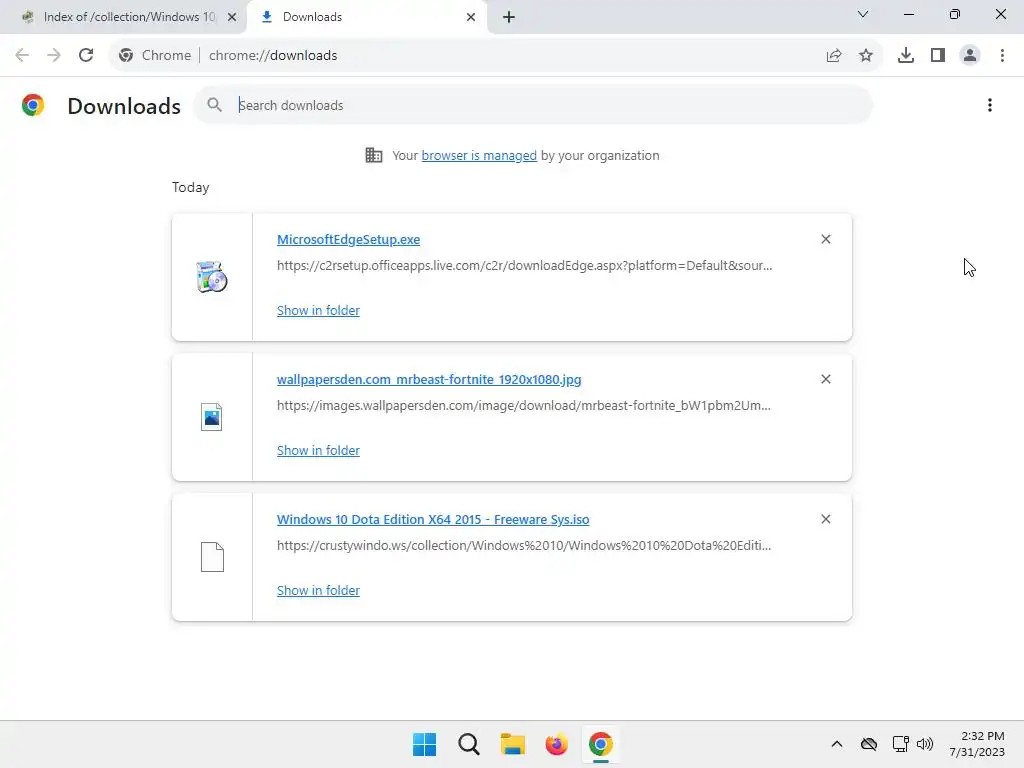Viewport: 1024px width, 768px height.
Task: Click the crustywindo.ws source URL
Action: coord(524,545)
